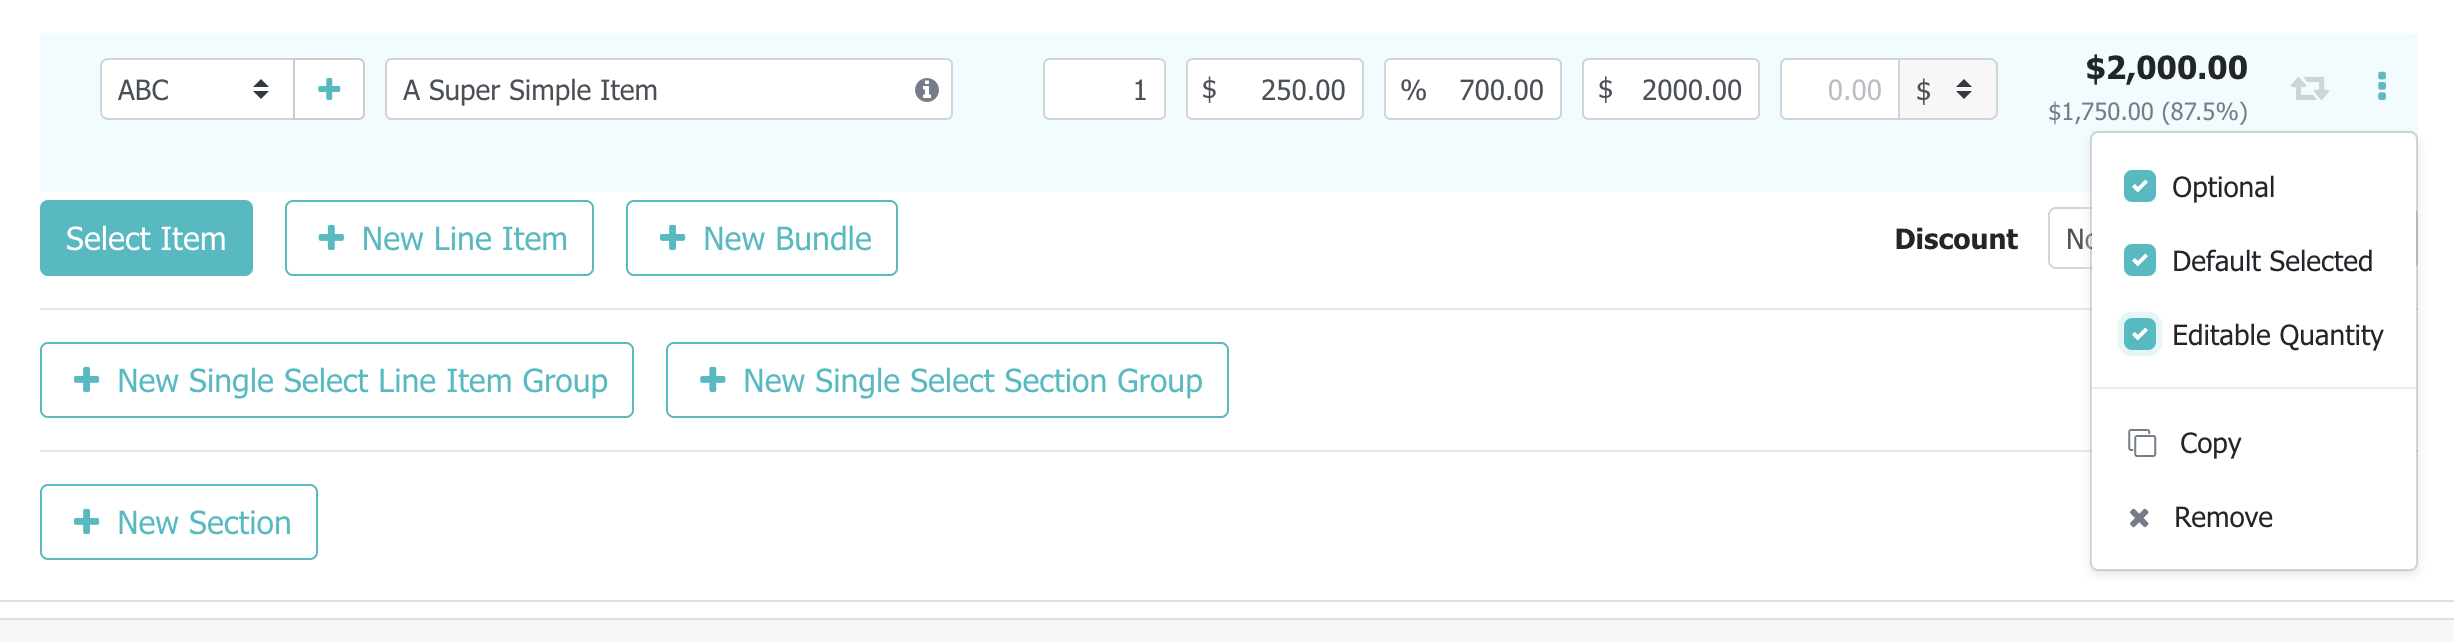Click the plus icon next to ABC
This screenshot has width=2454, height=642.
(329, 90)
